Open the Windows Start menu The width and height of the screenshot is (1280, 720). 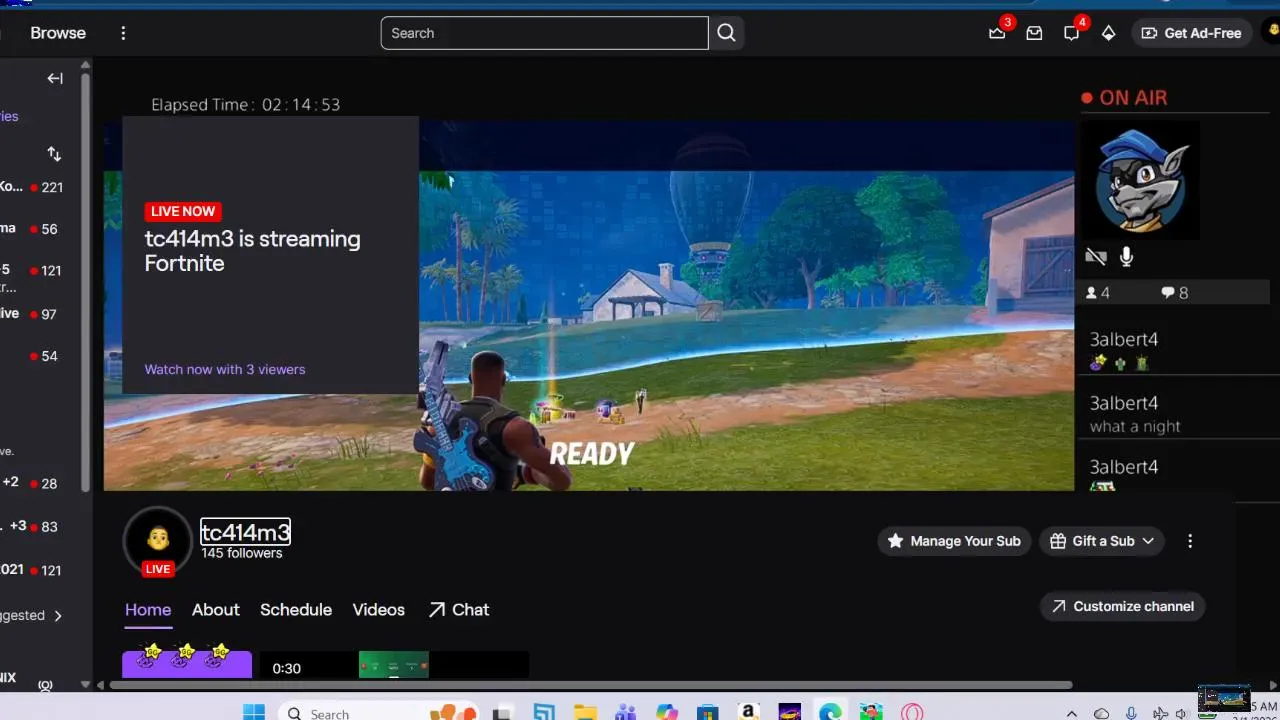(x=254, y=713)
